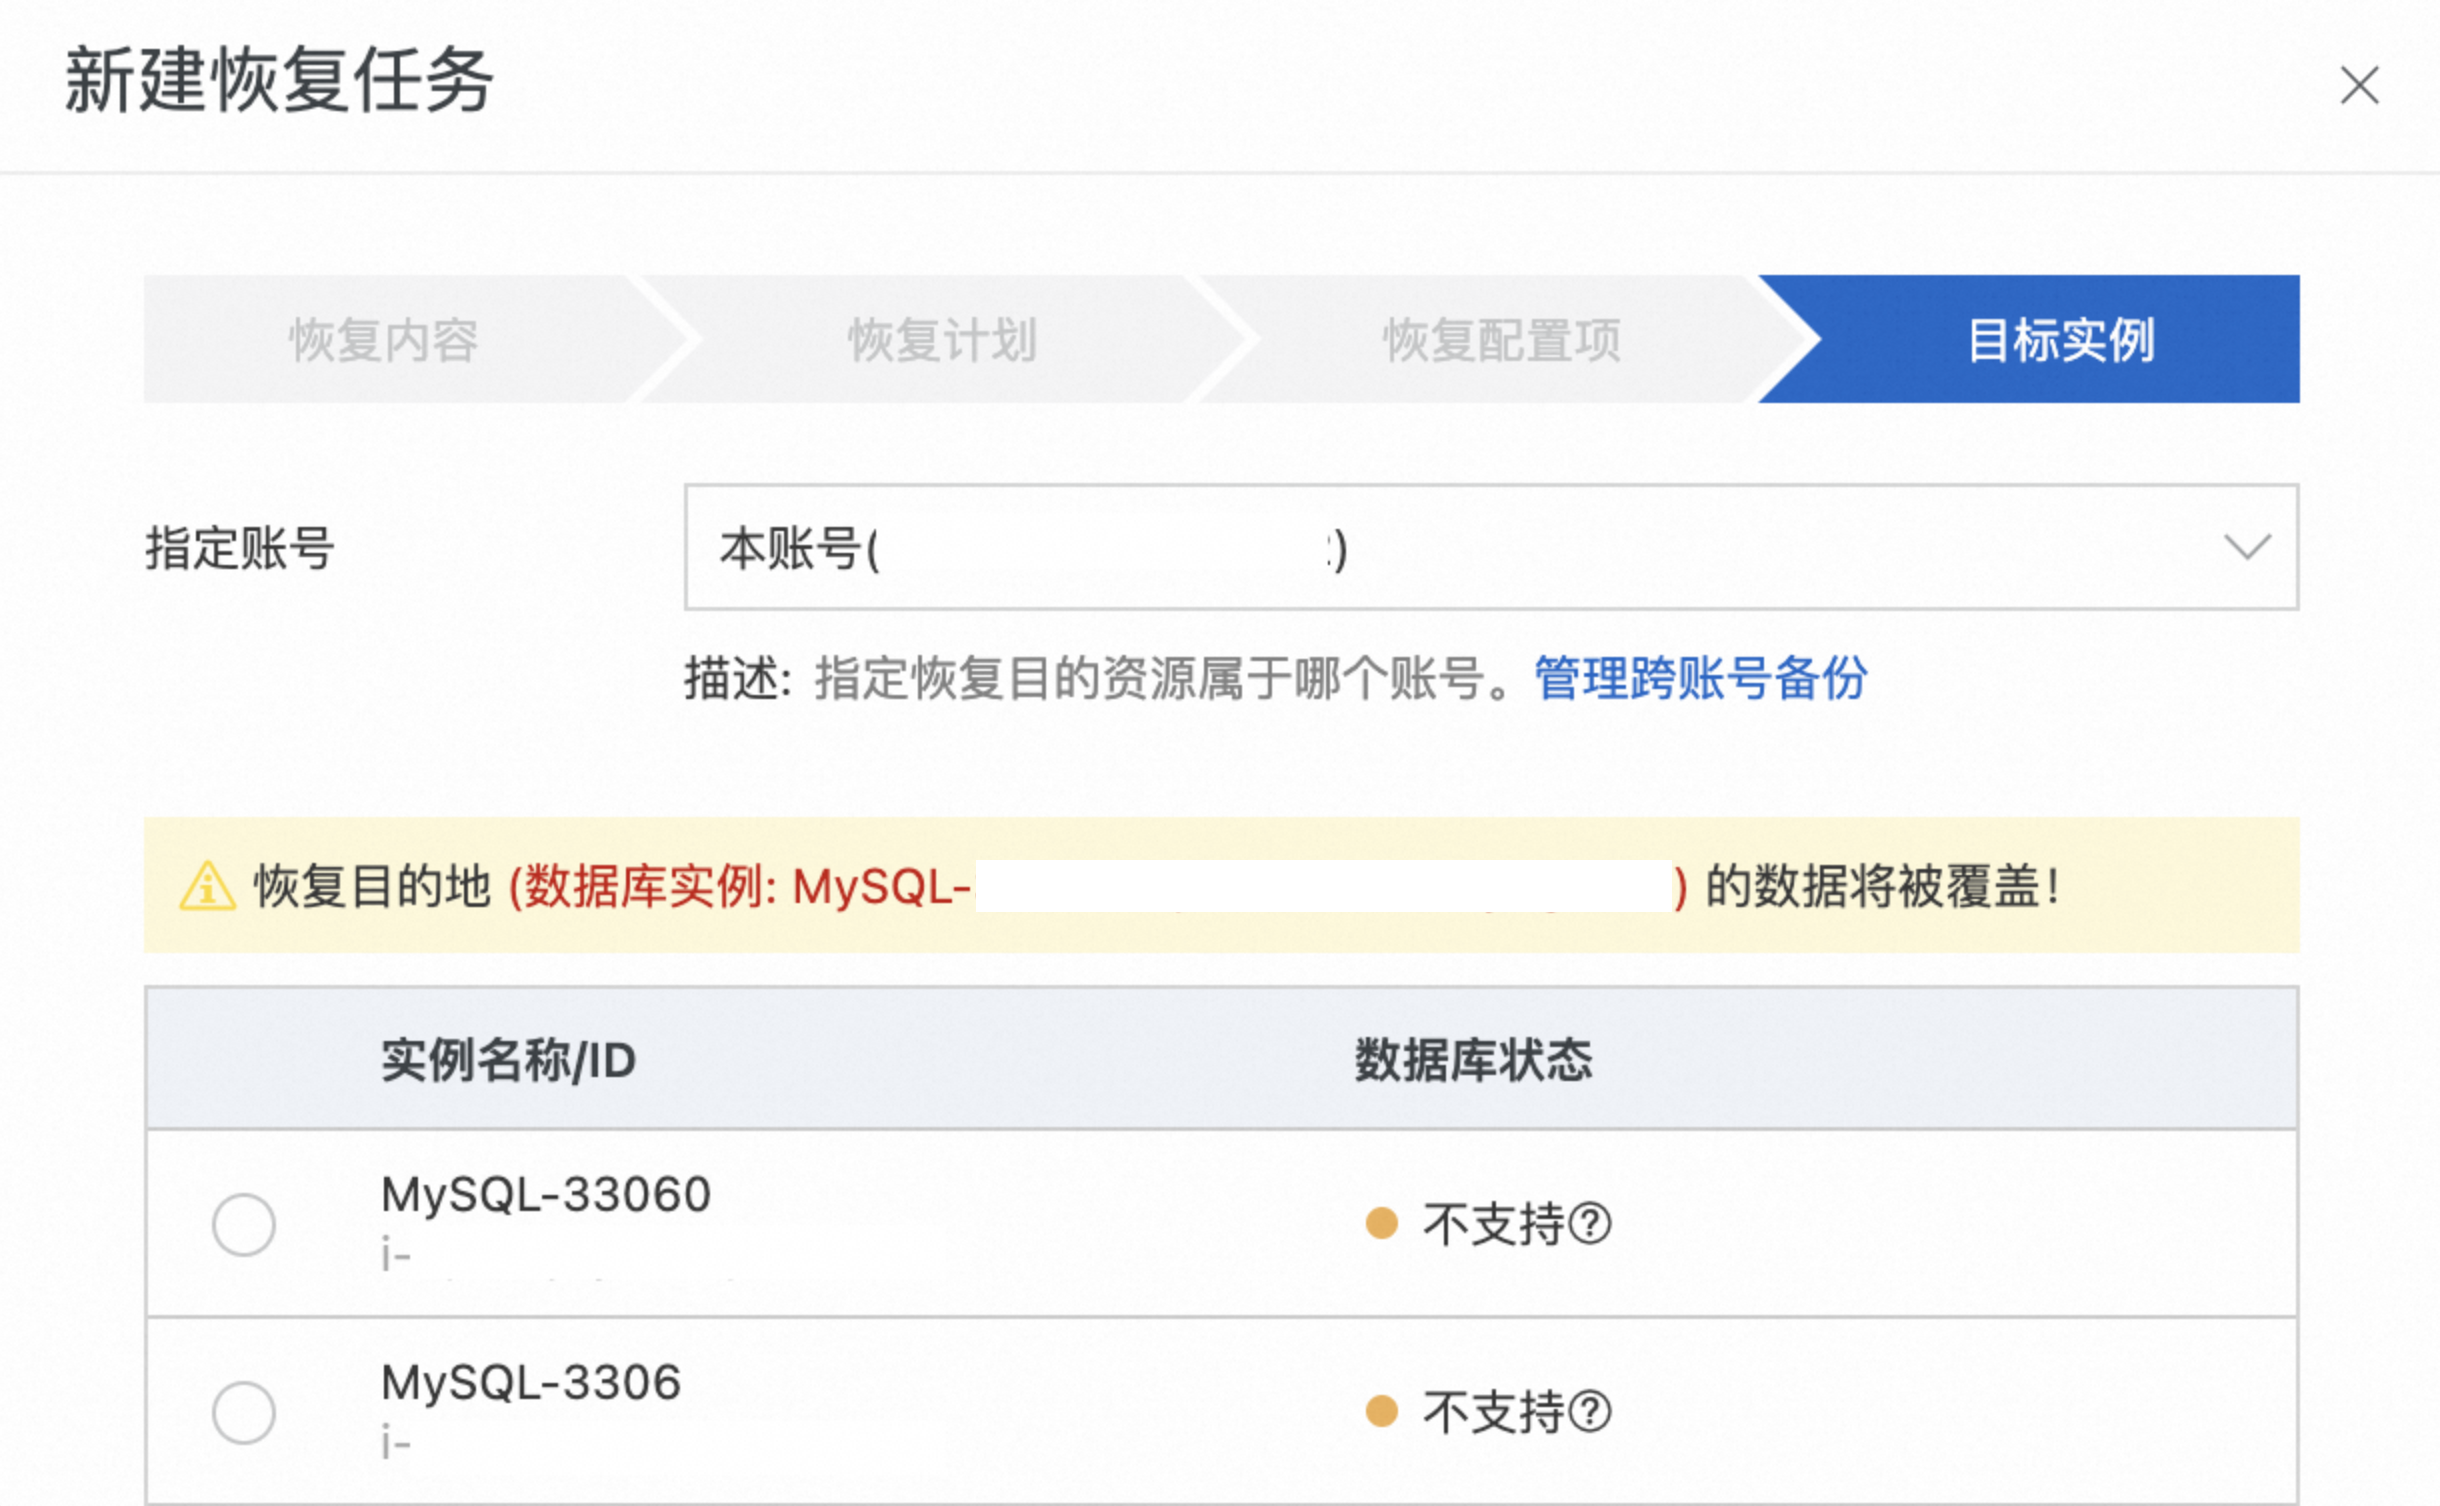Click the 实例名称/ID column header
Viewport: 2440px width, 1506px height.
pyautogui.click(x=508, y=1060)
